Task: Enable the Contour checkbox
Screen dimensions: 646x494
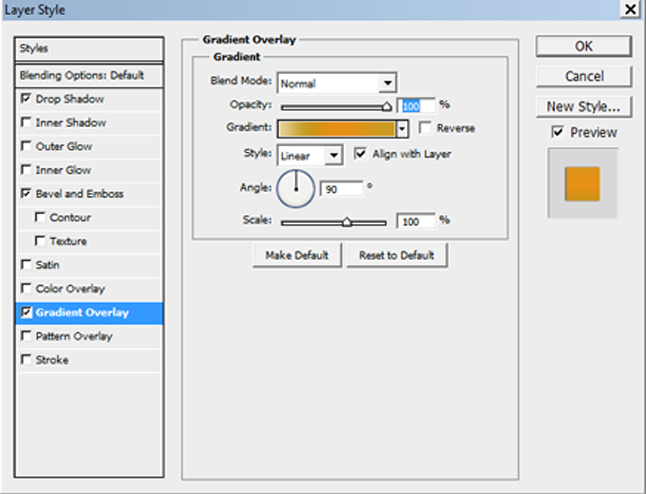Action: point(40,217)
